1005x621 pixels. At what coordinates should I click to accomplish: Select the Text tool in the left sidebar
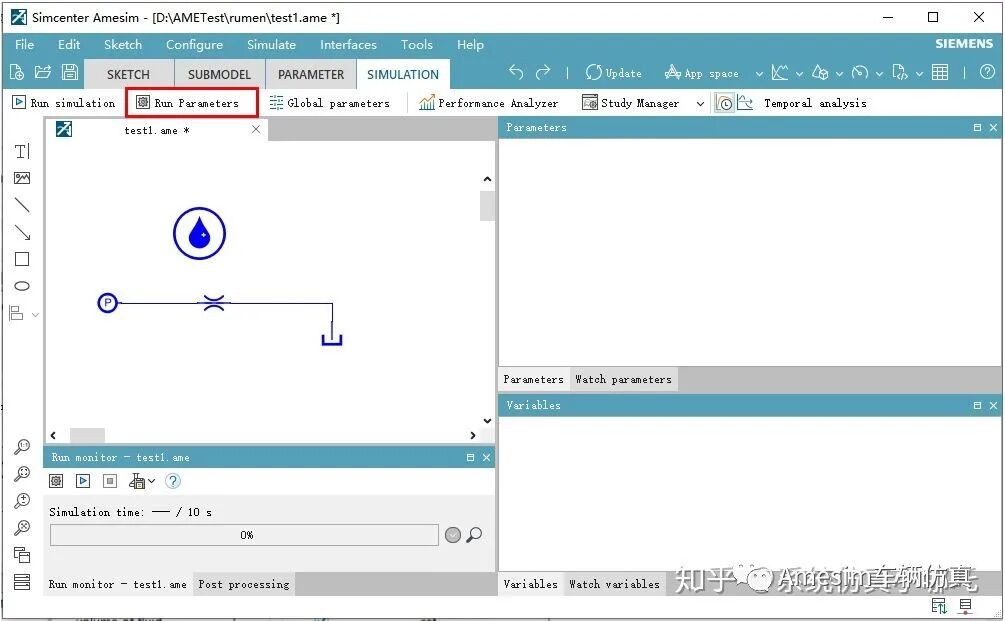22,150
